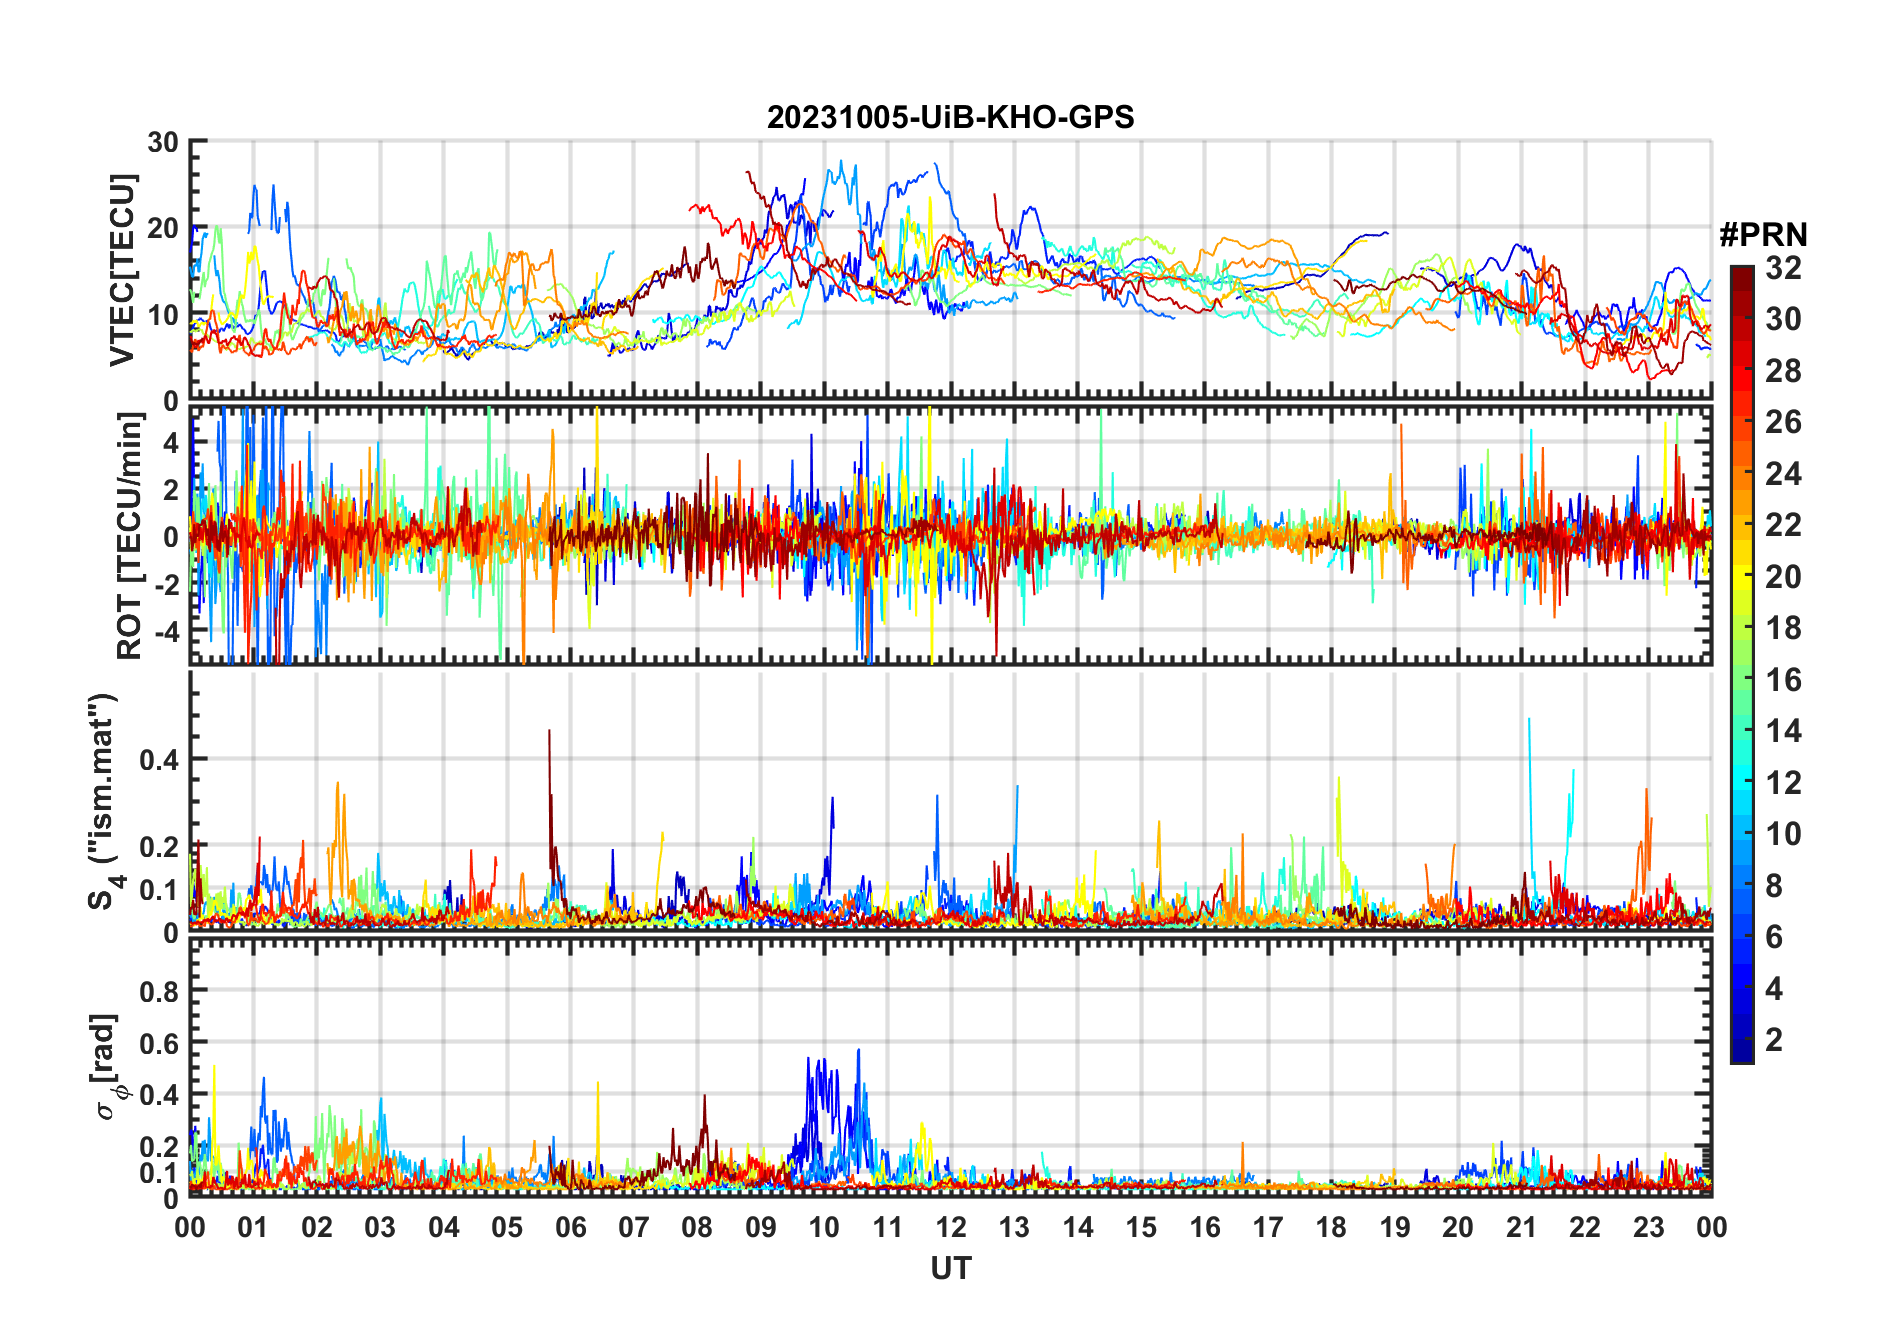Click the 23 tick on the UT axis
The image size is (1902, 1330).
[1648, 1227]
